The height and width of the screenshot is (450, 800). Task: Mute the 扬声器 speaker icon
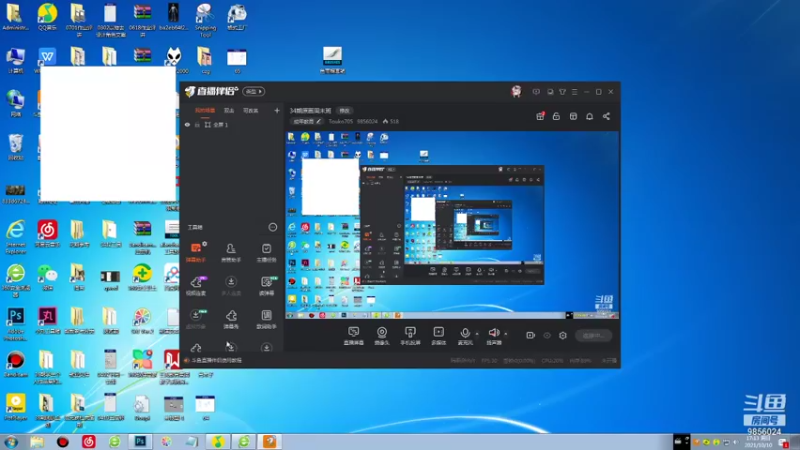(493, 336)
